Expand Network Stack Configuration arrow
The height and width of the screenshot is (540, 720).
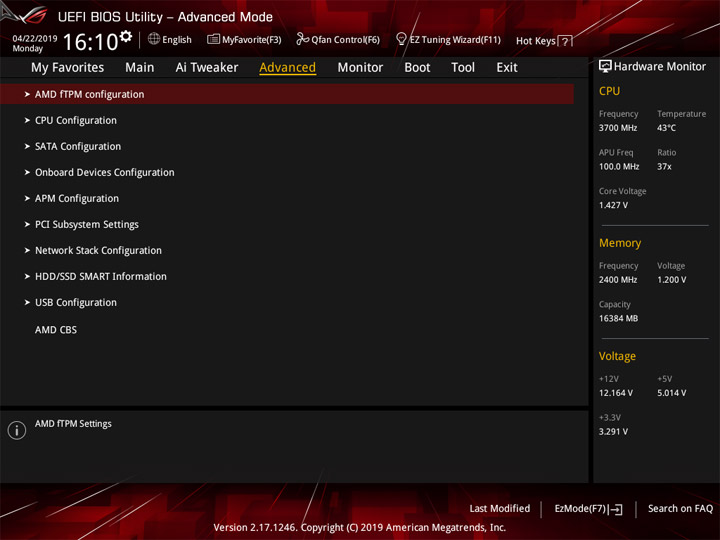click(27, 251)
